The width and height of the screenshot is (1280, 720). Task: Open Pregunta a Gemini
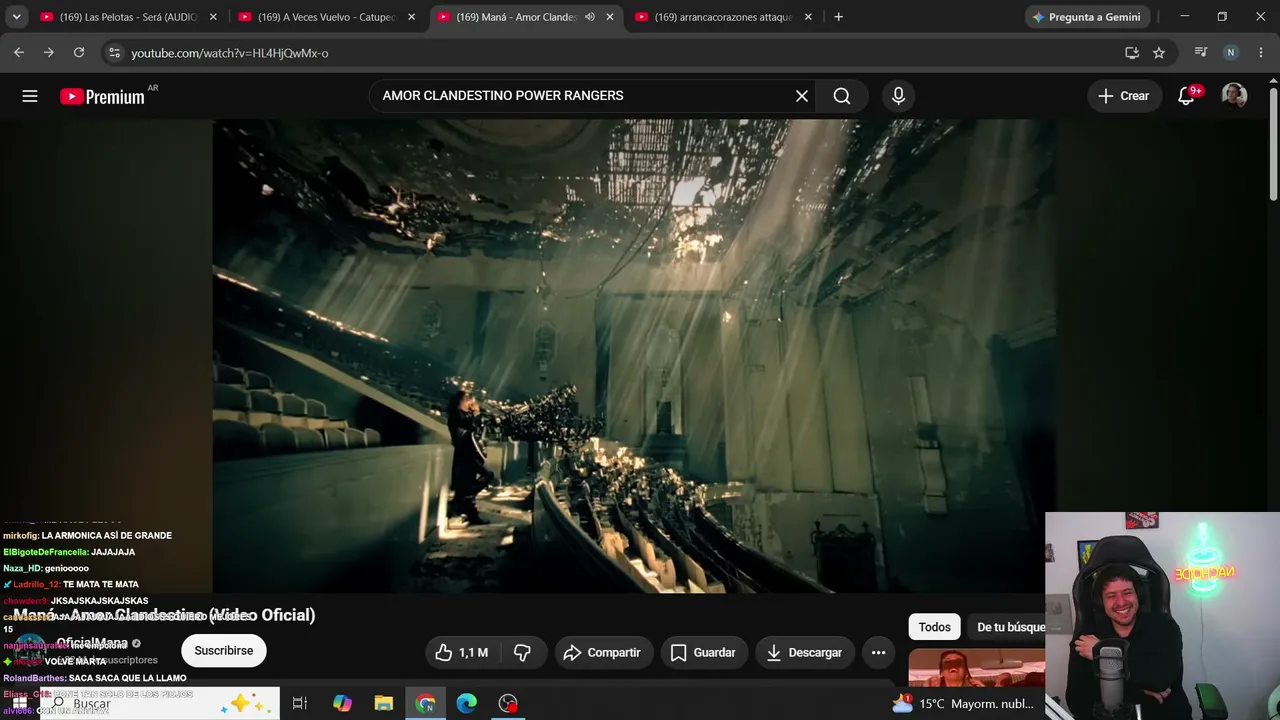(1087, 17)
